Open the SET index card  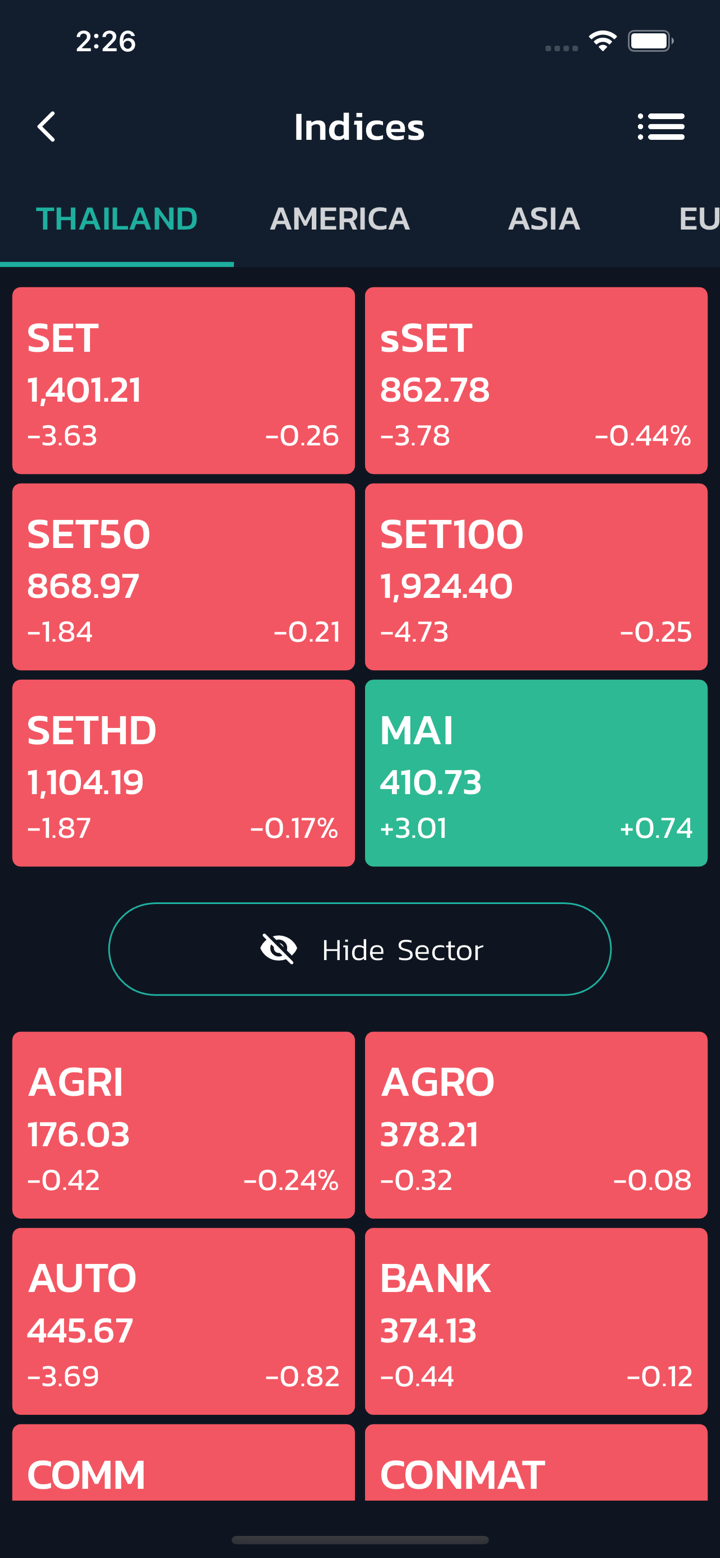click(x=183, y=380)
